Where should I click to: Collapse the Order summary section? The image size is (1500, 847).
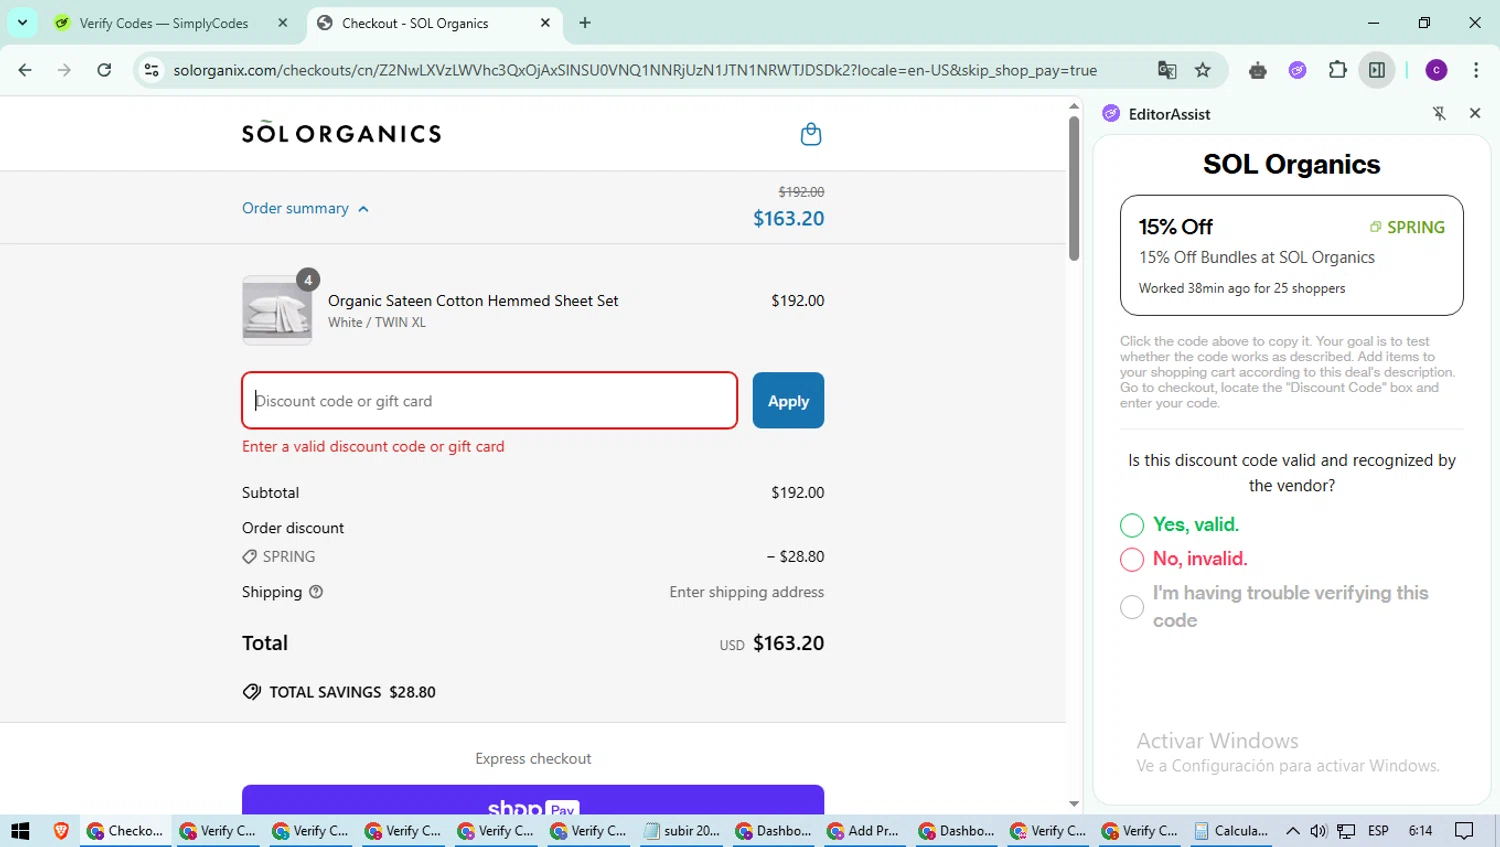(305, 208)
